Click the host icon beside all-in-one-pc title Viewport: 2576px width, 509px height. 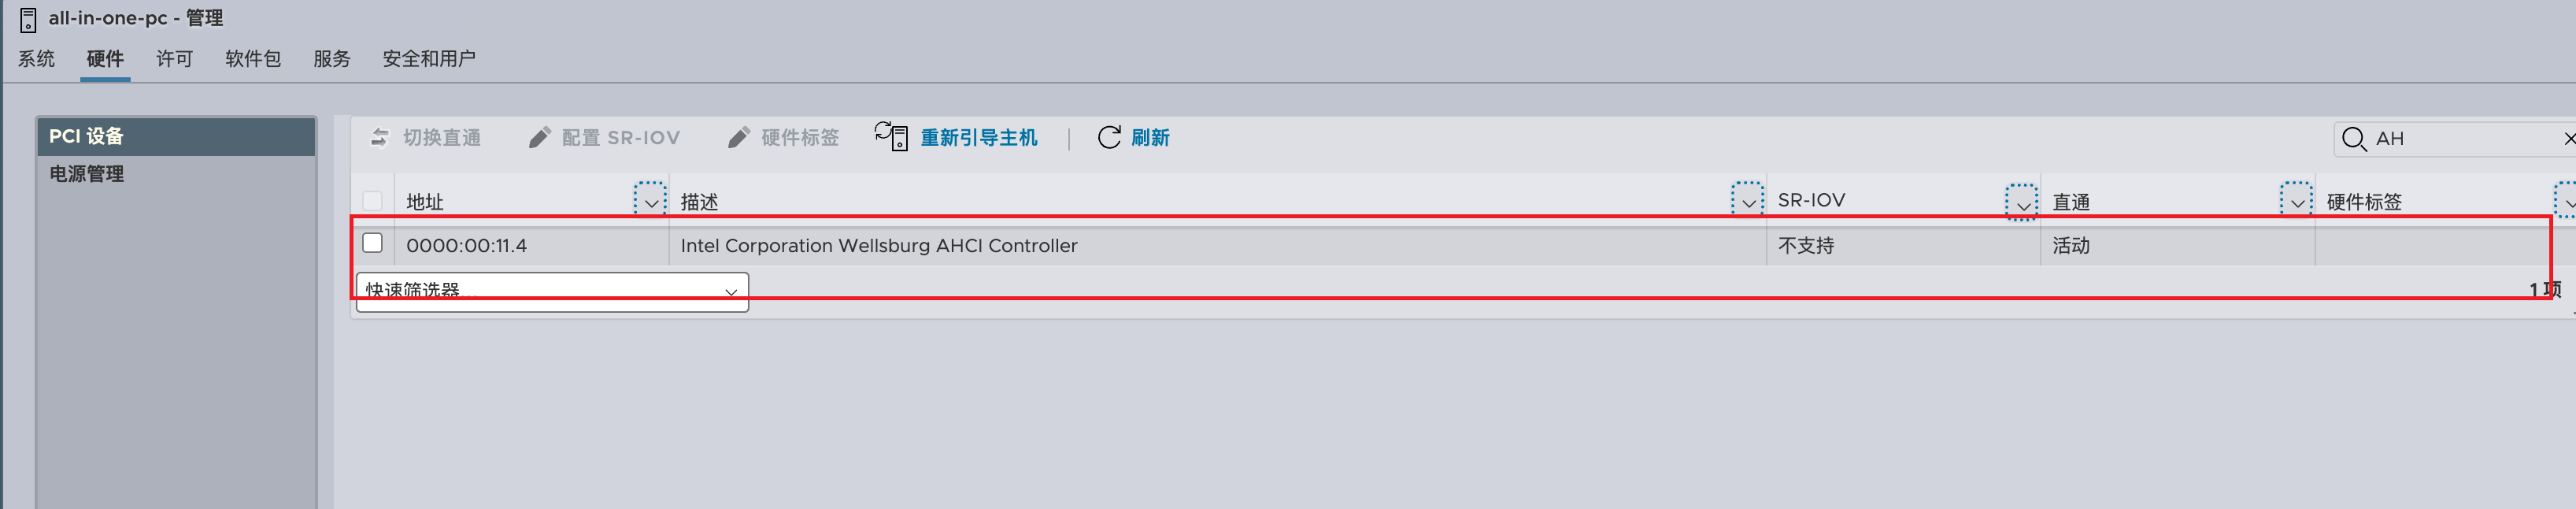(28, 19)
